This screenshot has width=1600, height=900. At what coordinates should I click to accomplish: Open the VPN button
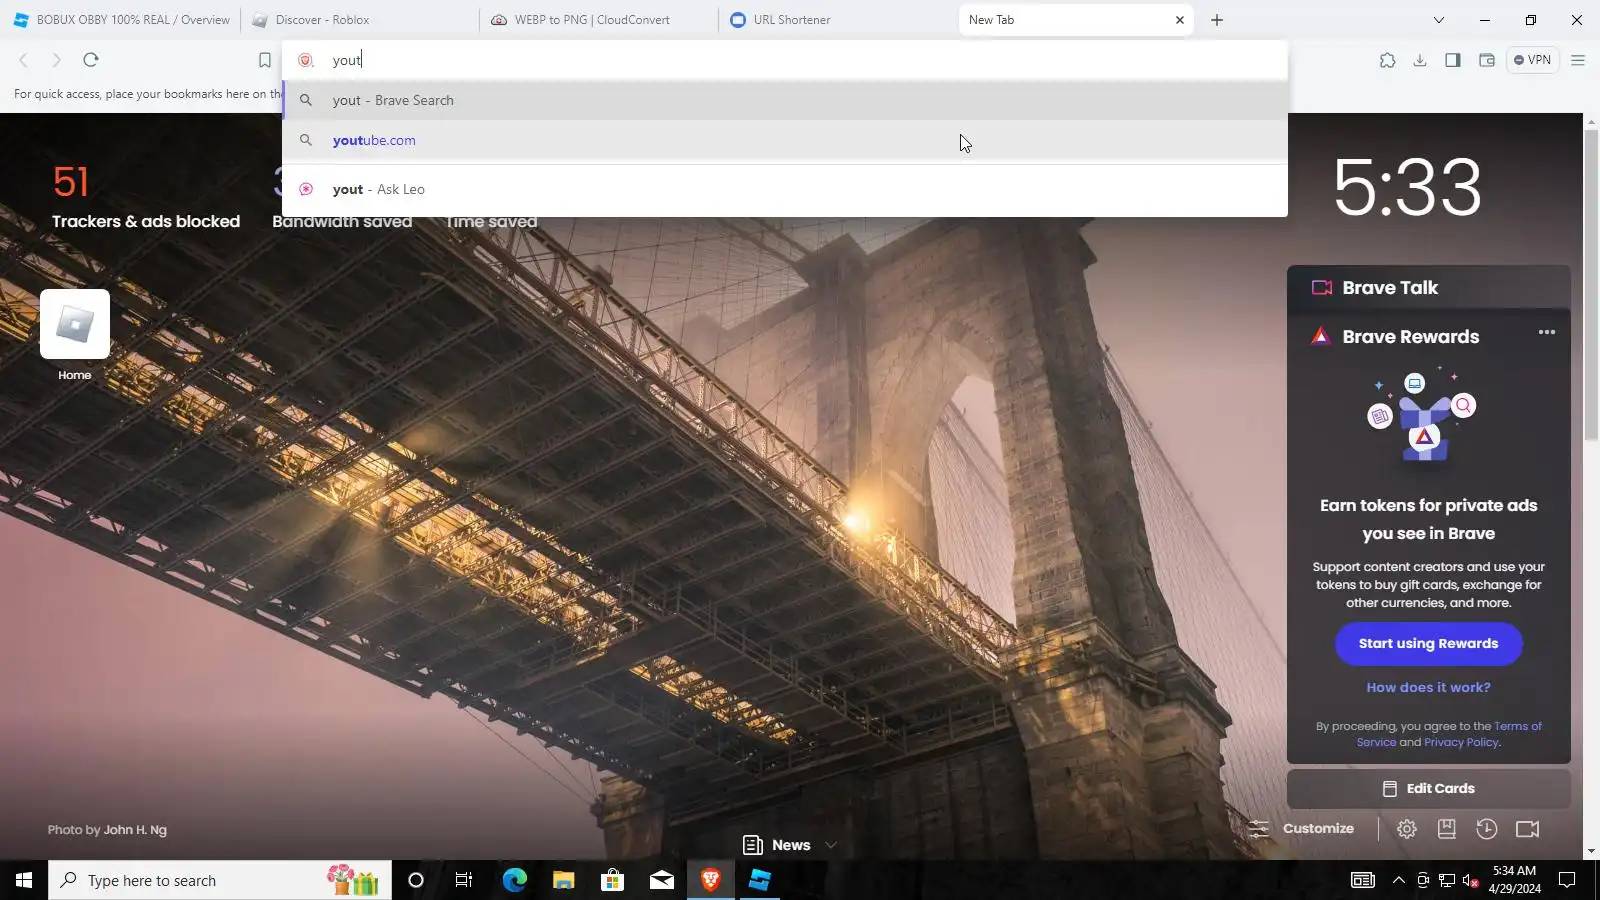tap(1533, 60)
